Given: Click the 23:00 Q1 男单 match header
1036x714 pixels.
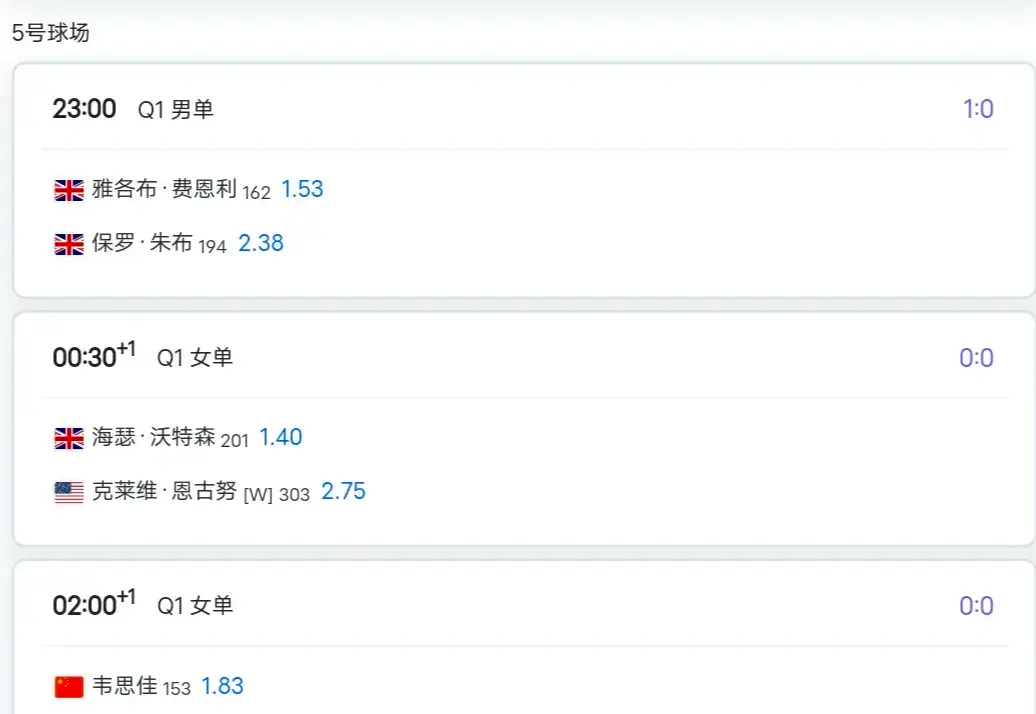Looking at the screenshot, I should (133, 109).
